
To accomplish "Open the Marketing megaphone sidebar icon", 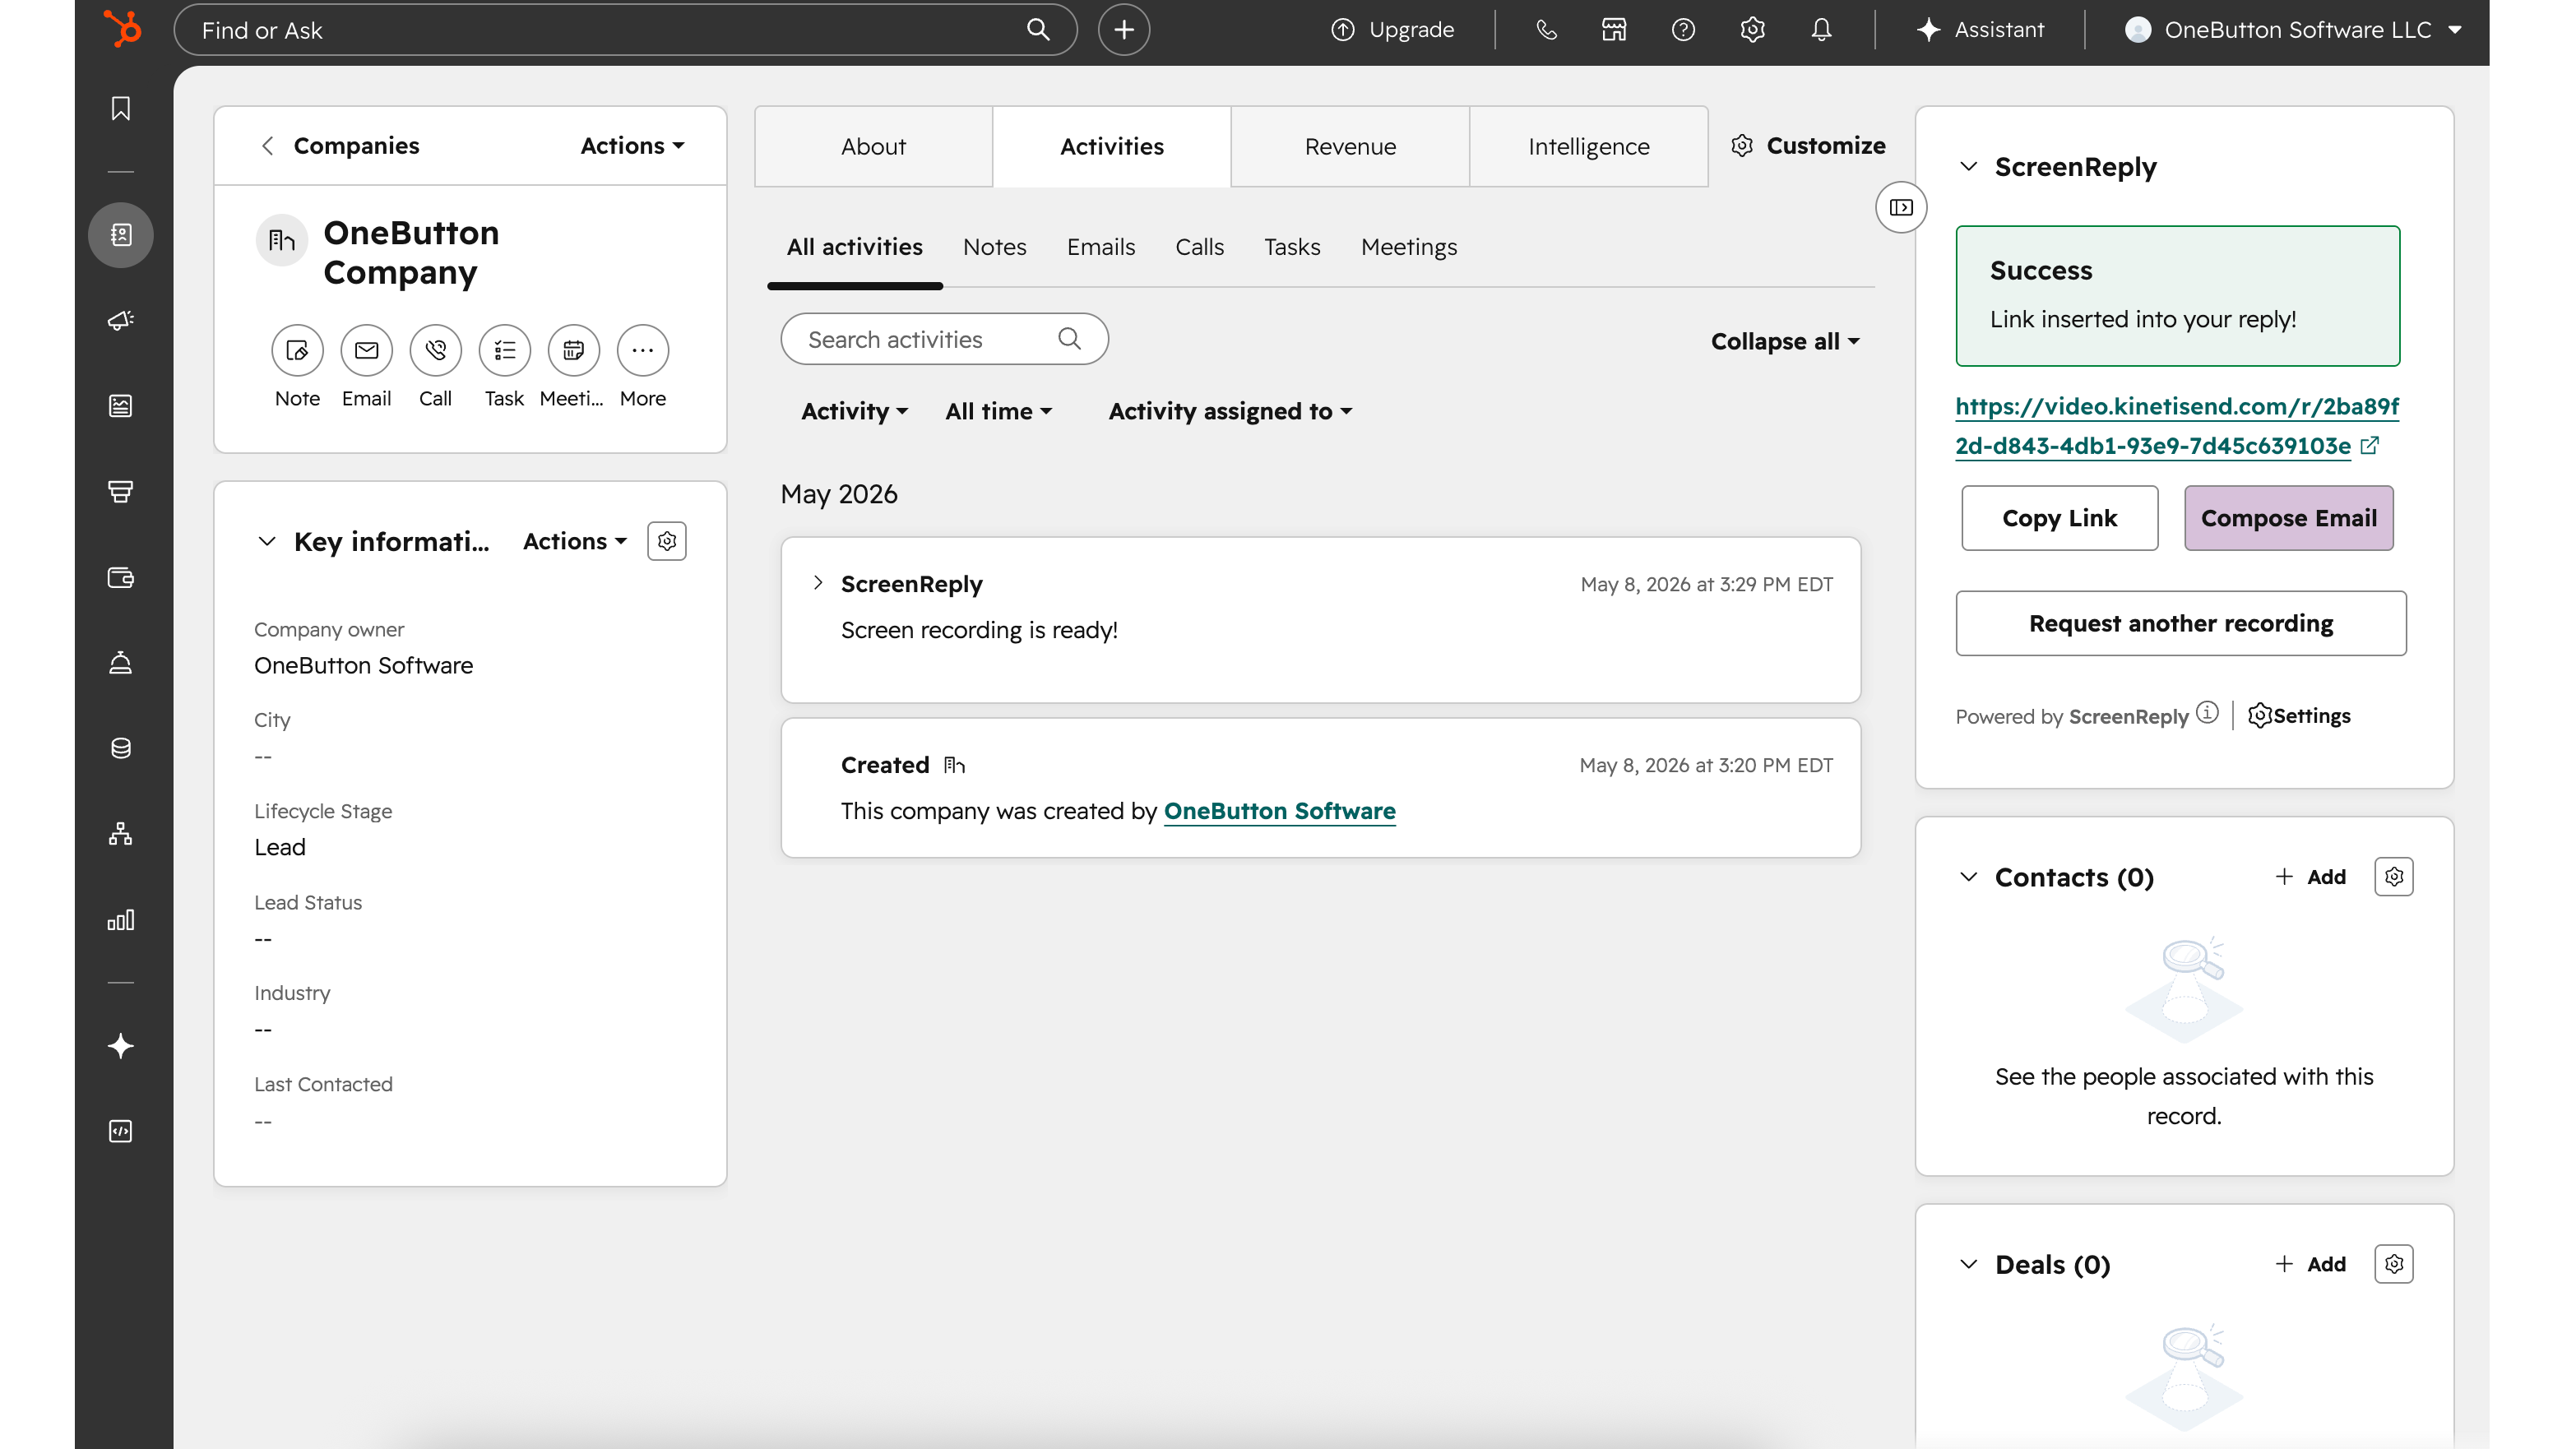I will click(121, 320).
